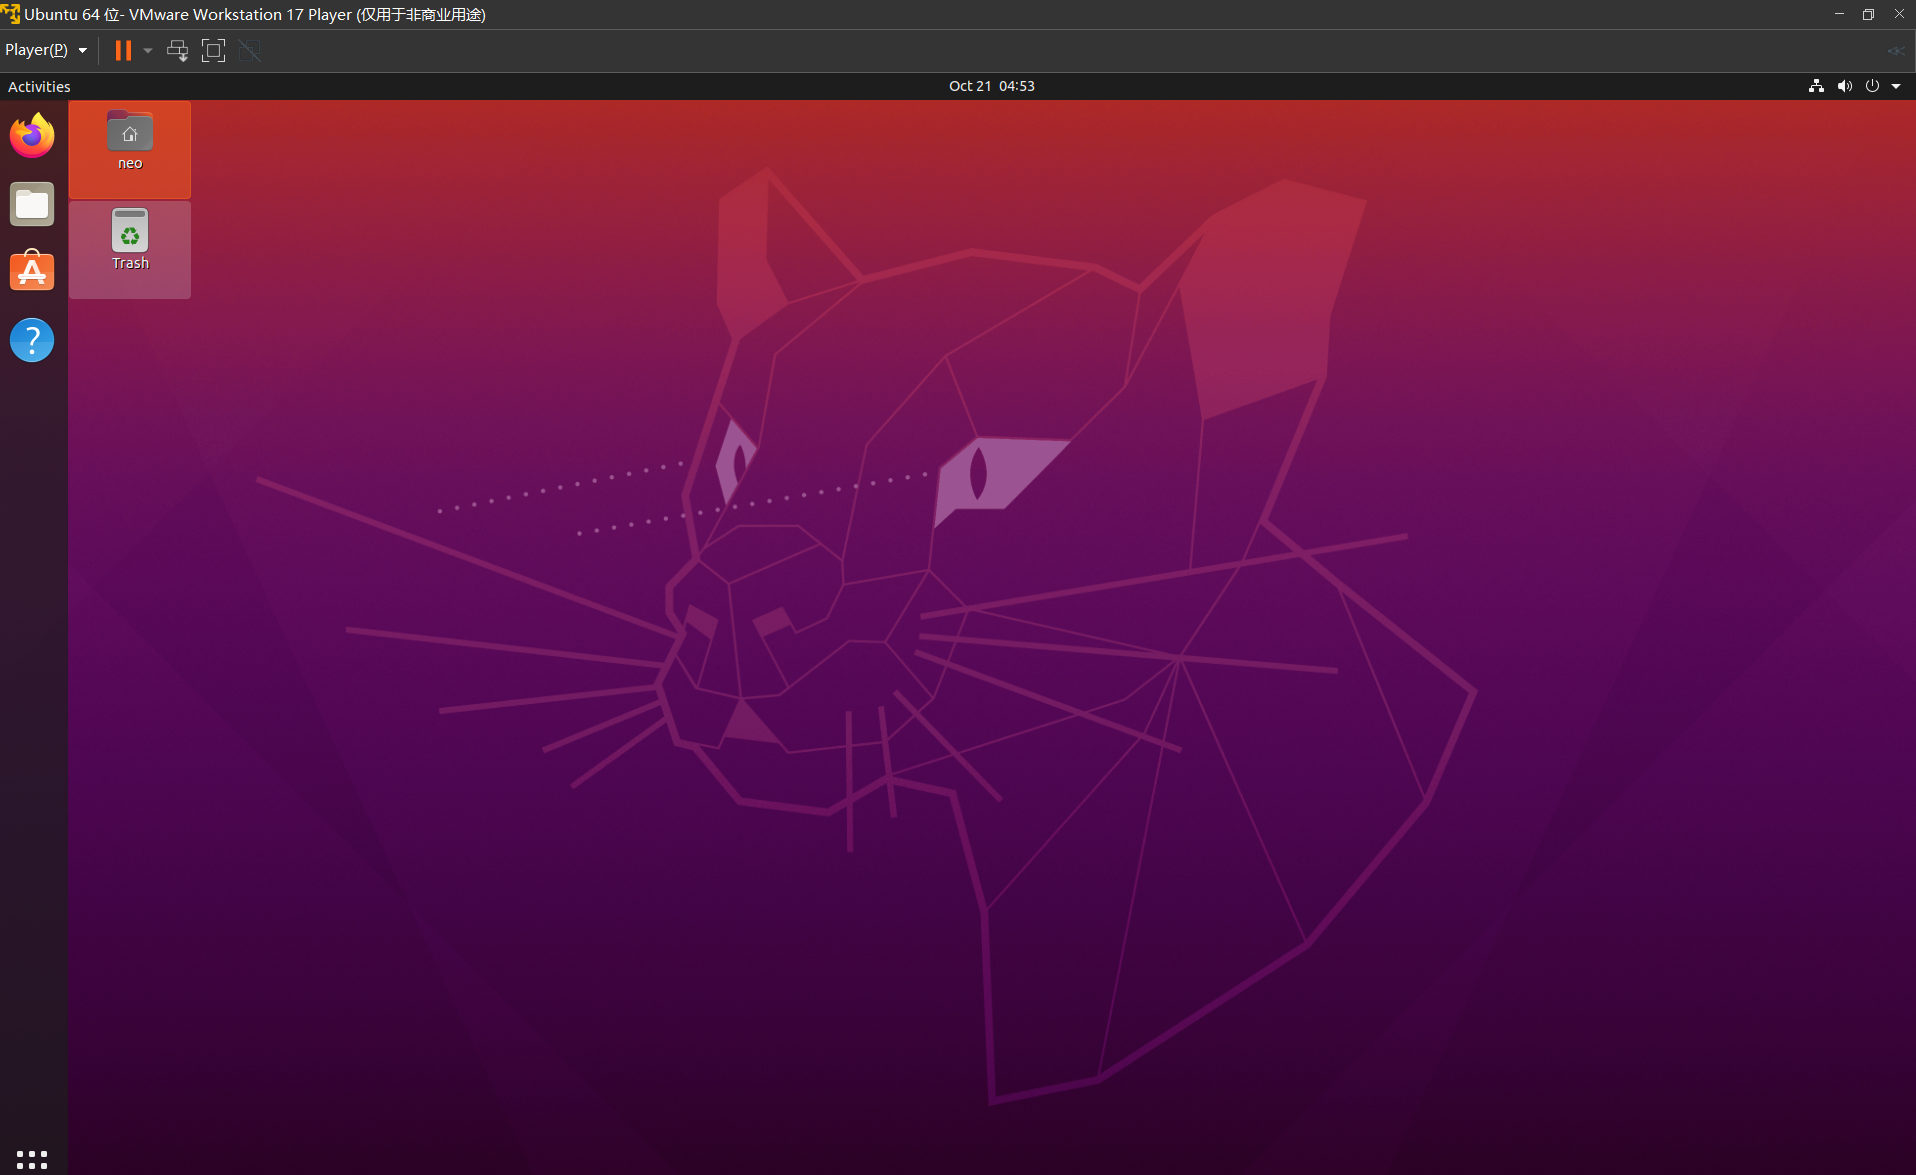Launch Ubuntu Software from the dock
This screenshot has height=1175, width=1916.
pyautogui.click(x=32, y=272)
